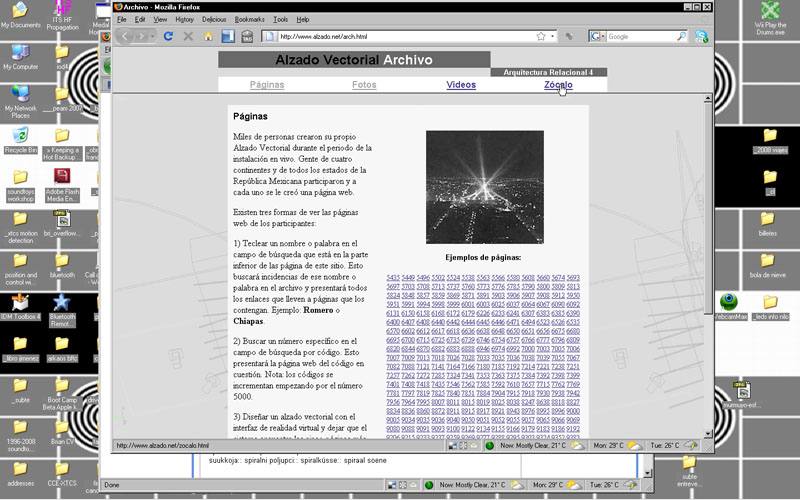Click 'Done' in the back window status bar
Viewport: 800px width, 500px height.
(x=112, y=485)
